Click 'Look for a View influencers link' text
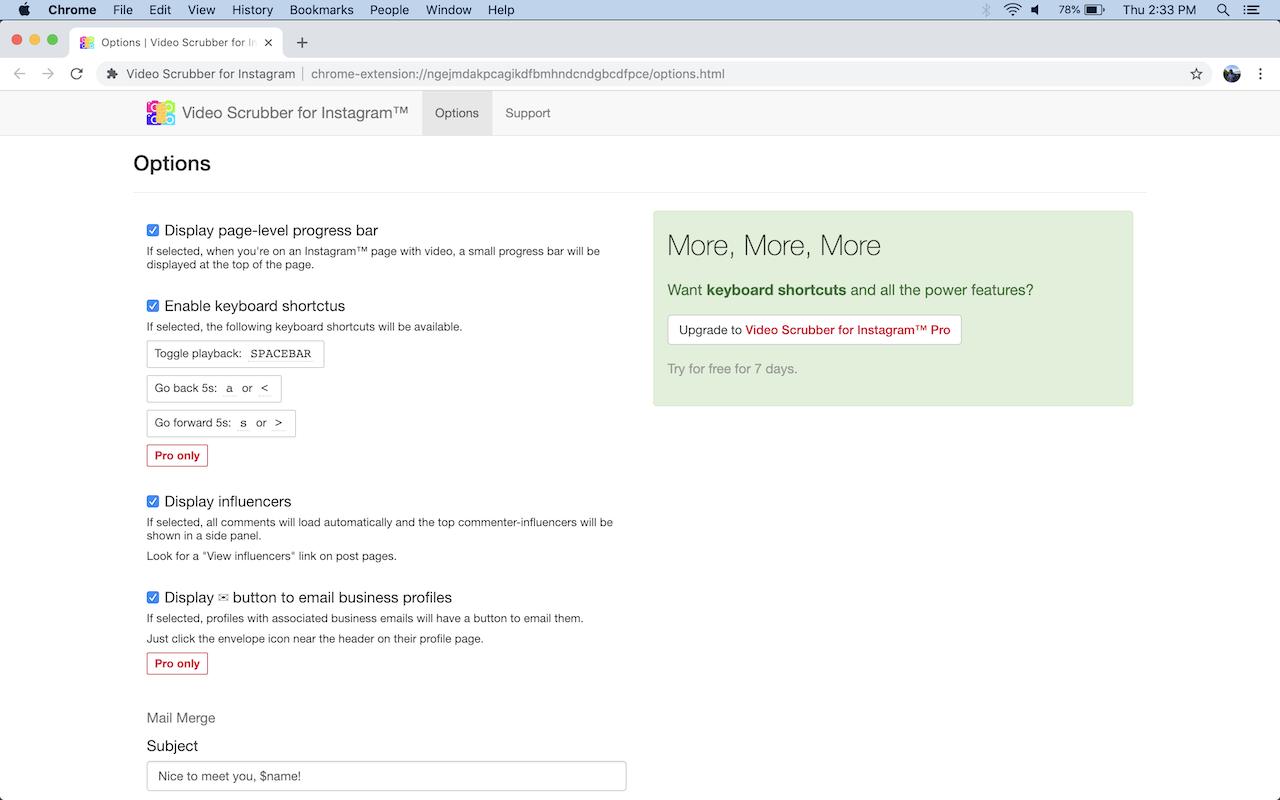1280x800 pixels. (x=272, y=556)
